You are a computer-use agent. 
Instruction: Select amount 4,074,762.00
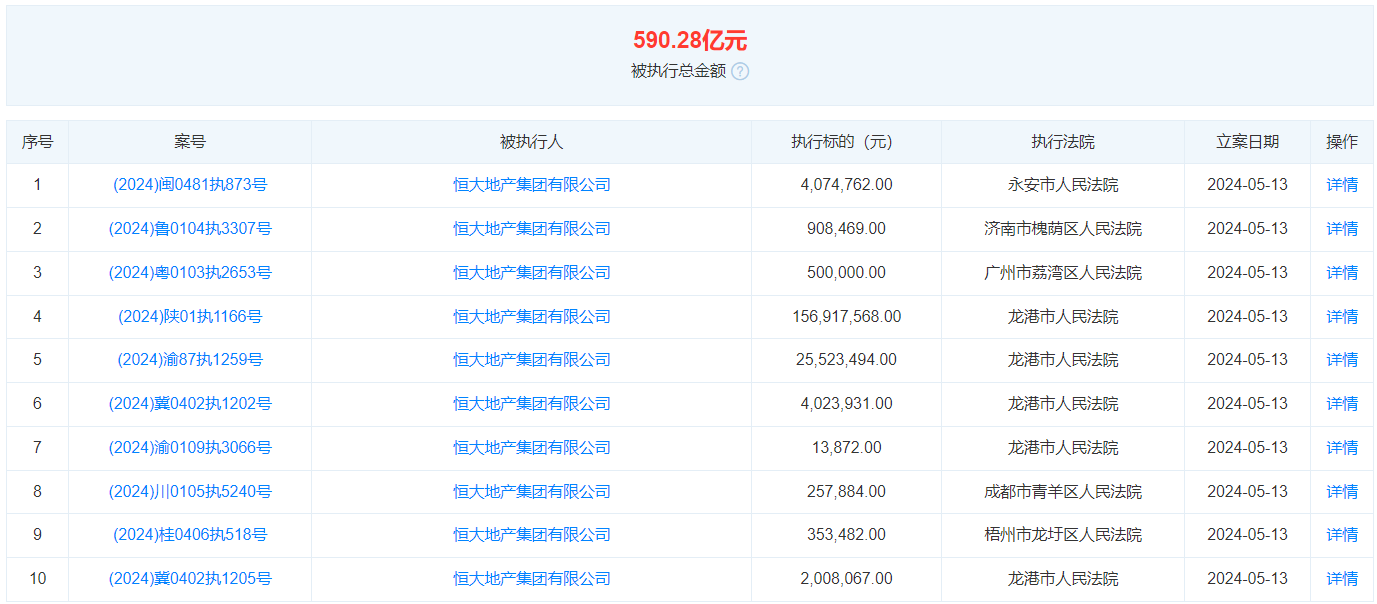(846, 185)
